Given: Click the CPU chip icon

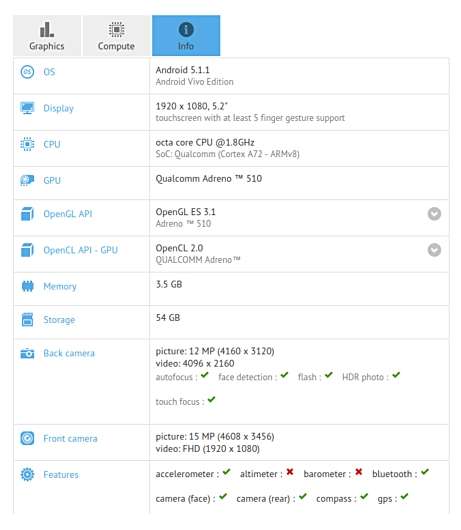Looking at the screenshot, I should [27, 144].
